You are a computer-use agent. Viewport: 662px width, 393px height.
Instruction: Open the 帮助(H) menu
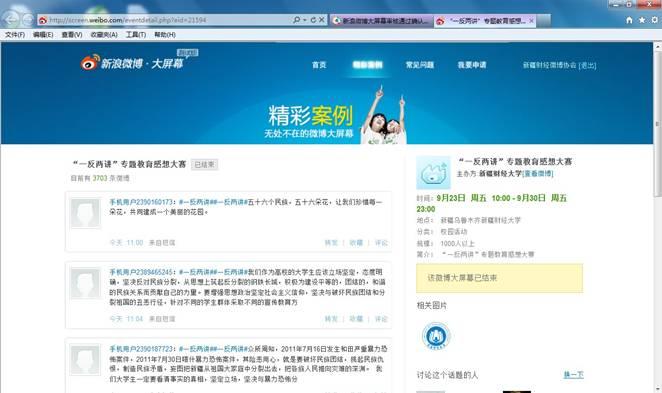165,35
